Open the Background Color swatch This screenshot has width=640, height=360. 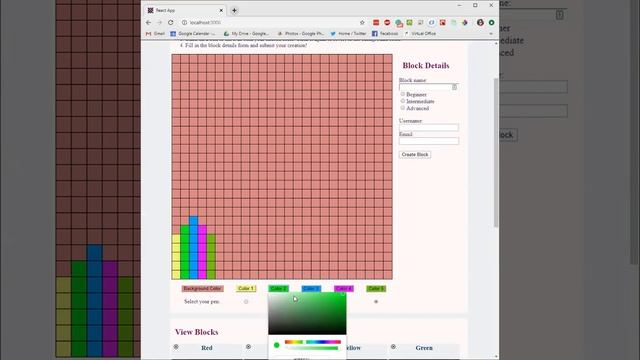point(202,289)
